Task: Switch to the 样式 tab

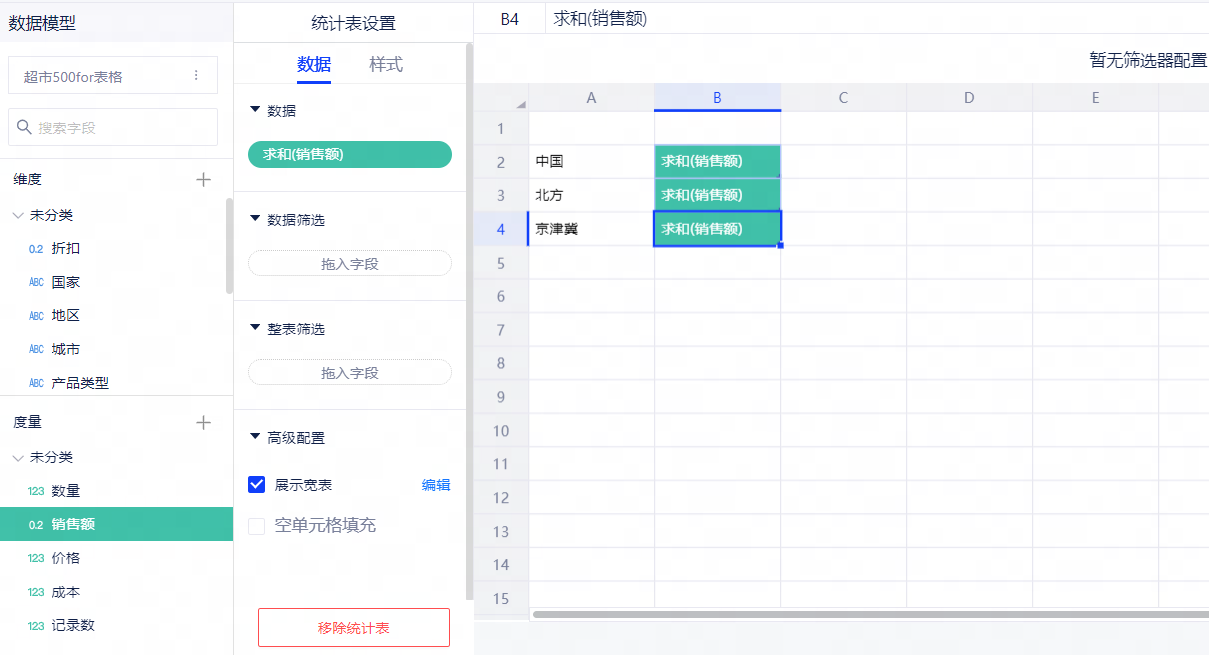Action: (x=386, y=64)
